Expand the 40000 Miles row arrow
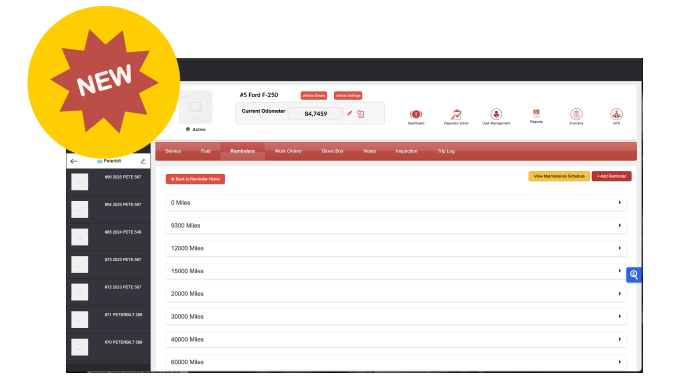Screen dimensions: 693x378 [x=620, y=340]
